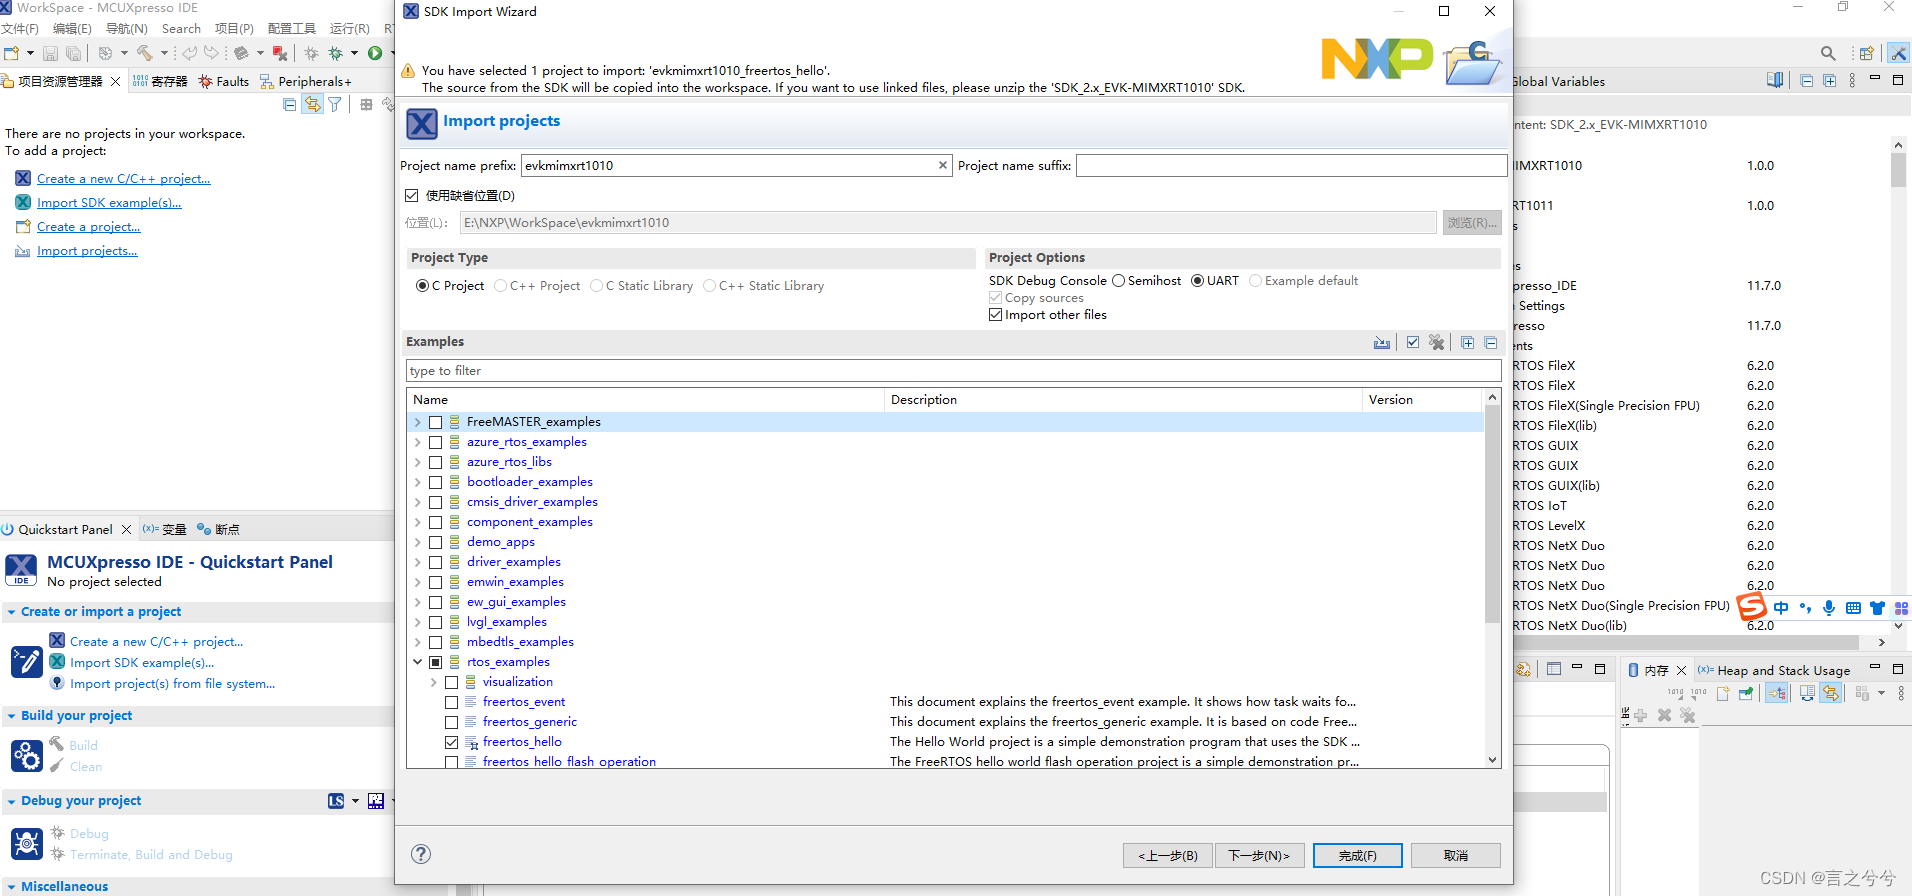
Task: Select C++ Static Library radio button
Action: click(709, 286)
